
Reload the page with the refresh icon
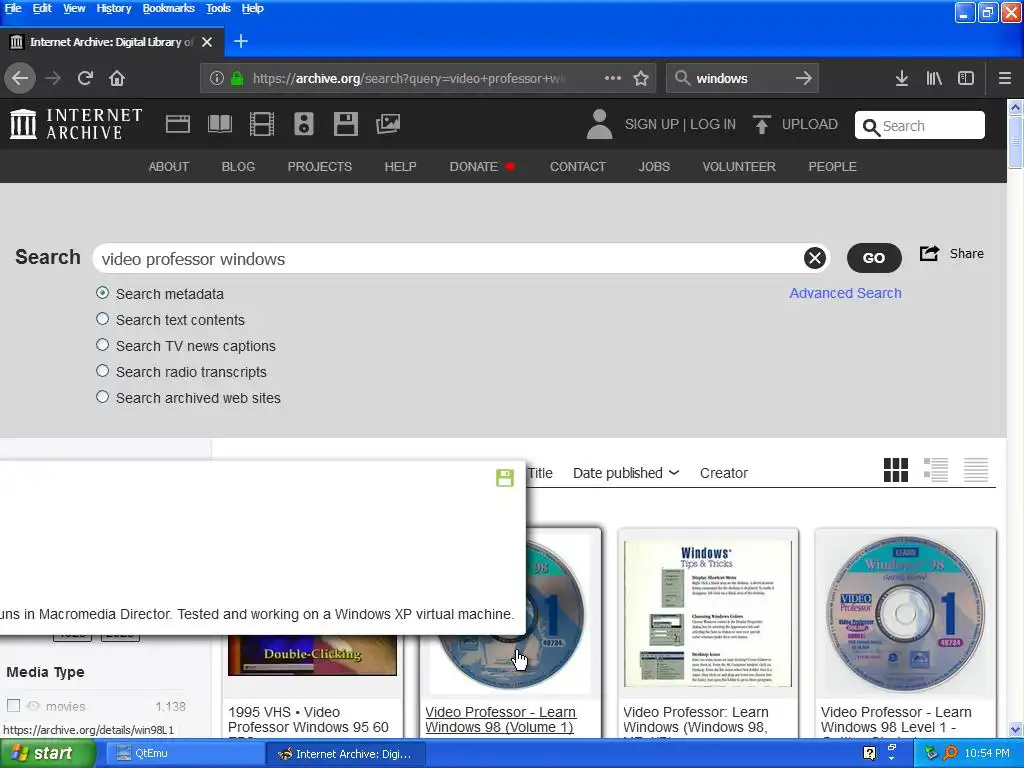(85, 78)
